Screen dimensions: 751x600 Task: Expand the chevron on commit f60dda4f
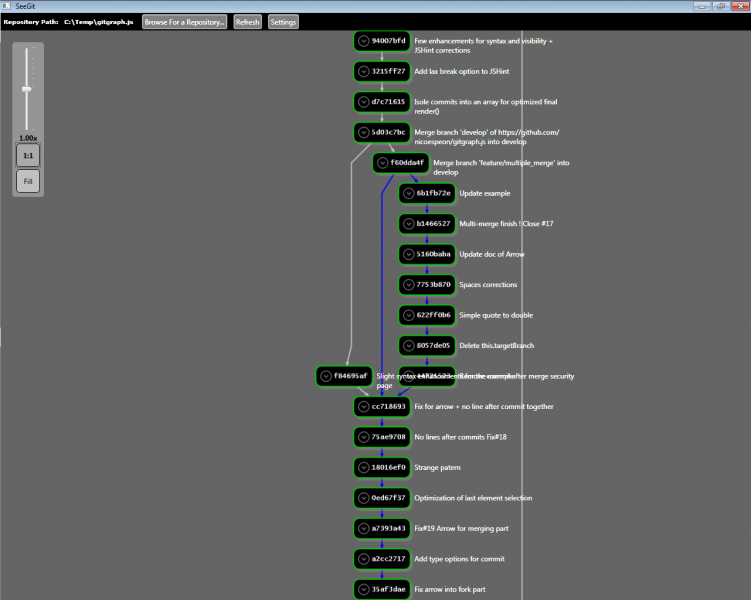[383, 163]
